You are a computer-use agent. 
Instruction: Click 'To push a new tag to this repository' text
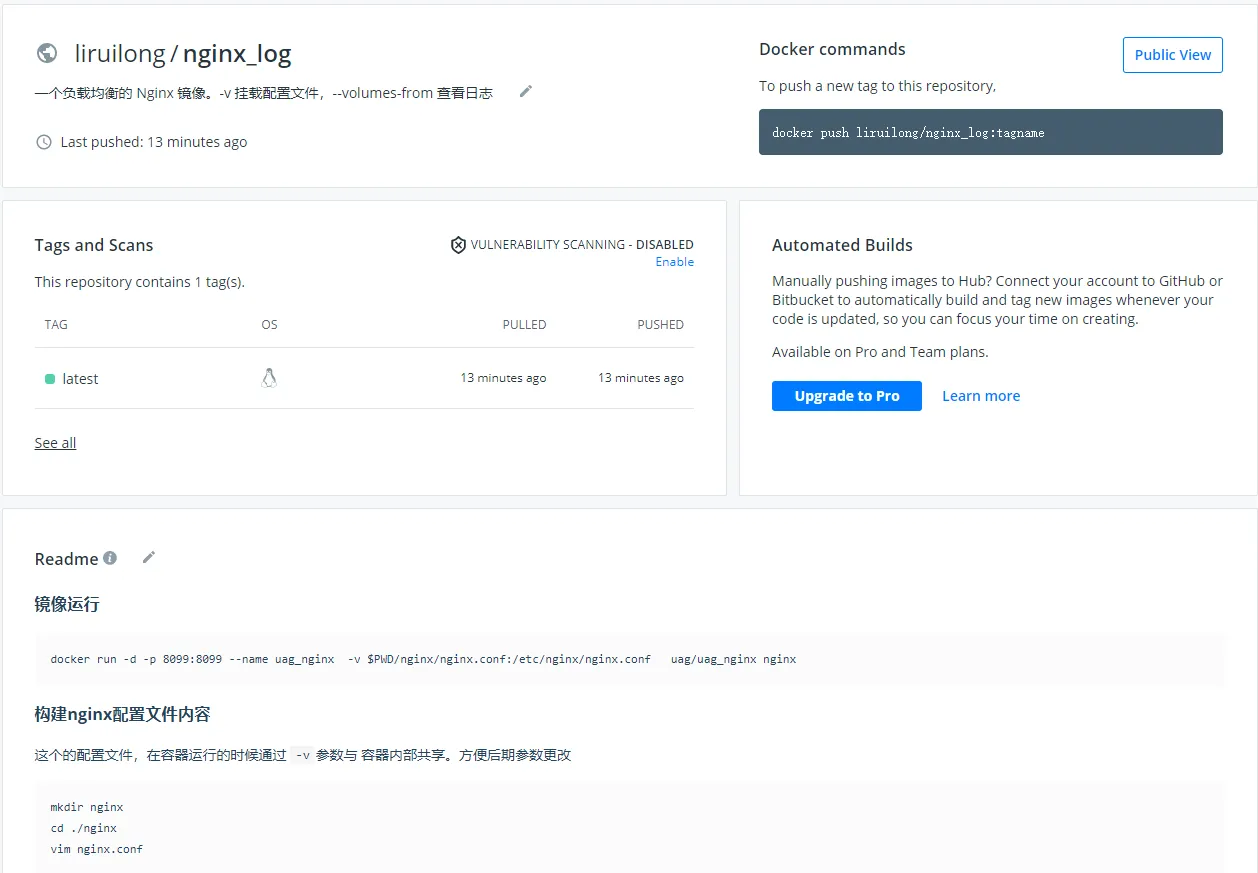click(877, 86)
